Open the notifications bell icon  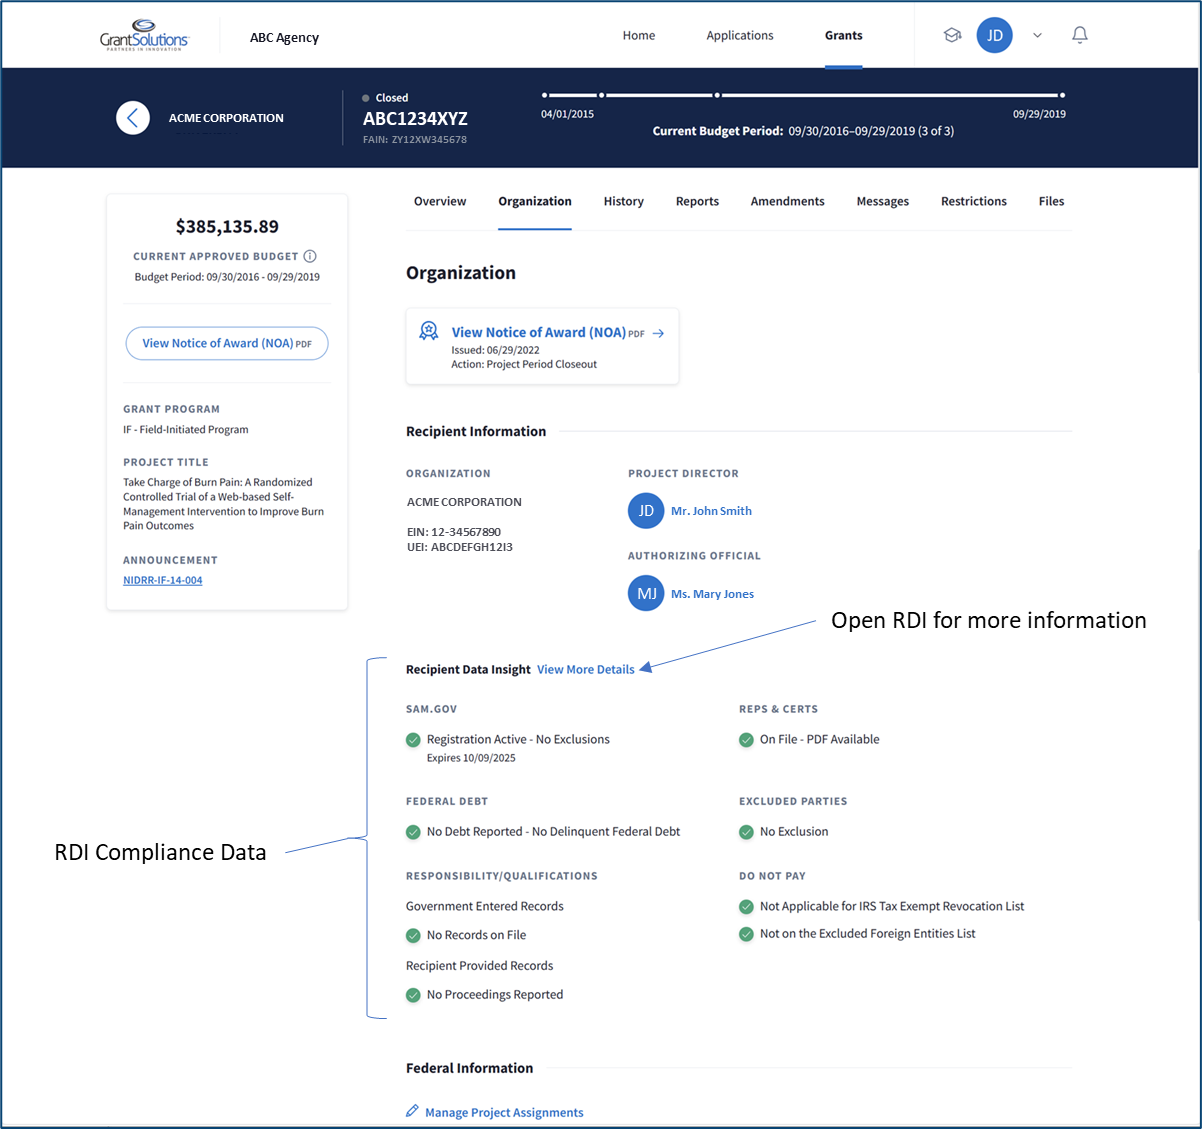click(x=1079, y=35)
